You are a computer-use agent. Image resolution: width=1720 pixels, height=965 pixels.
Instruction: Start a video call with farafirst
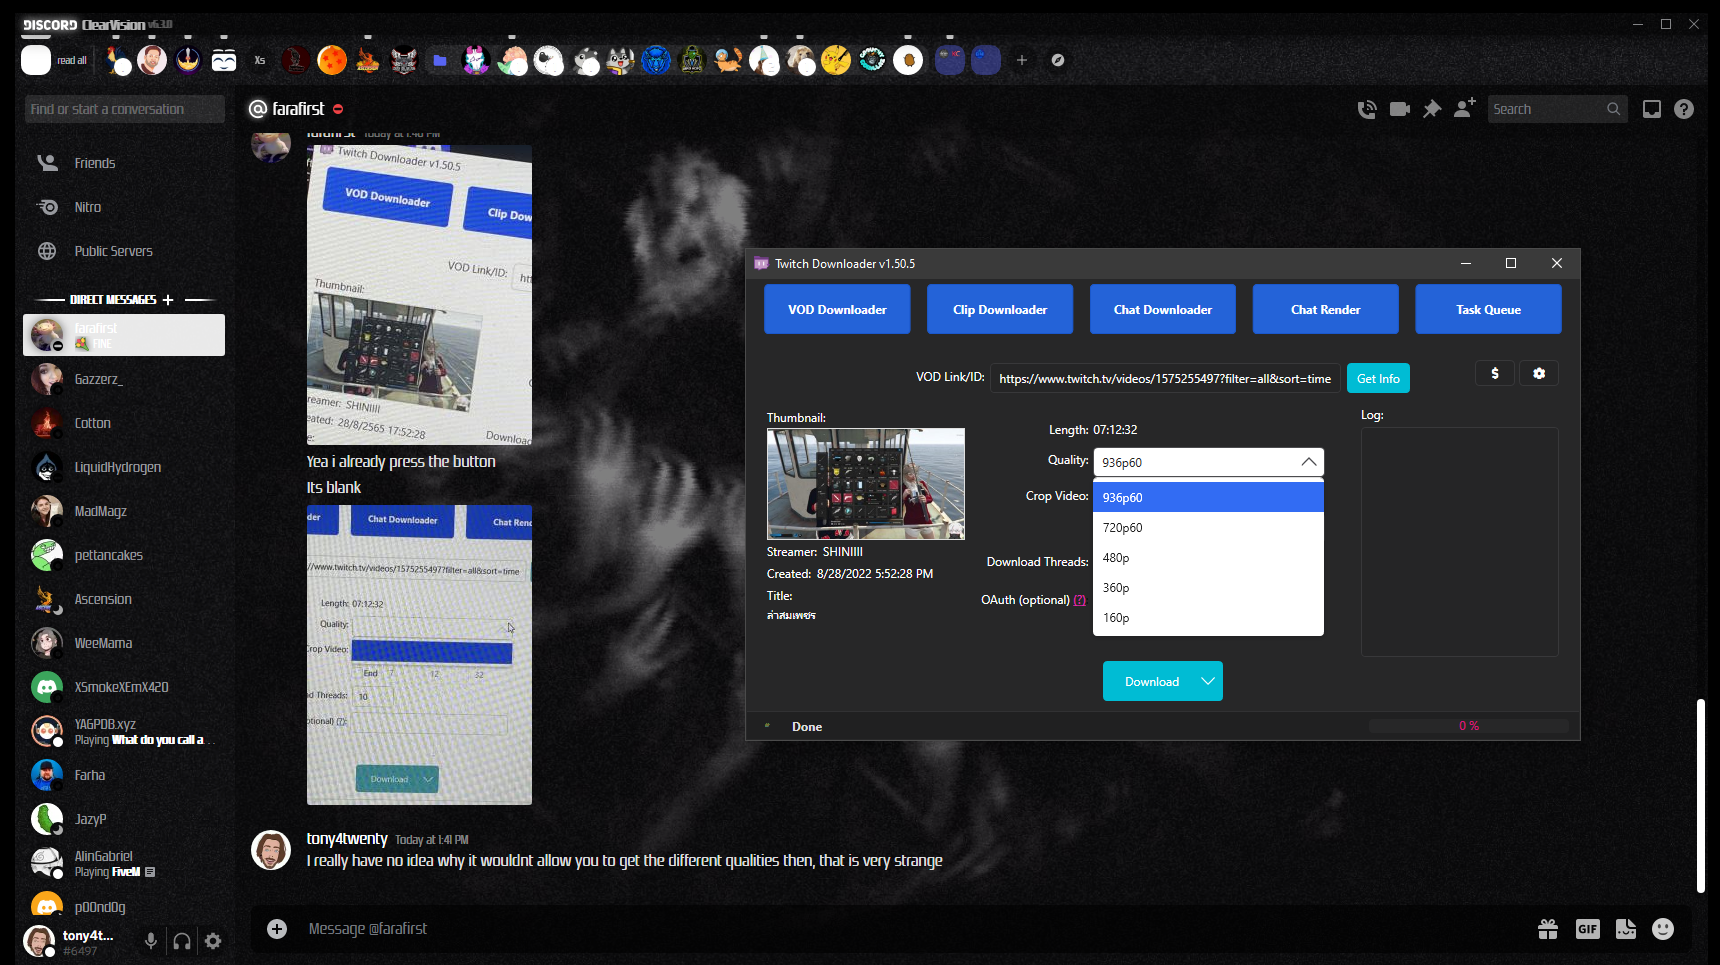pyautogui.click(x=1399, y=109)
